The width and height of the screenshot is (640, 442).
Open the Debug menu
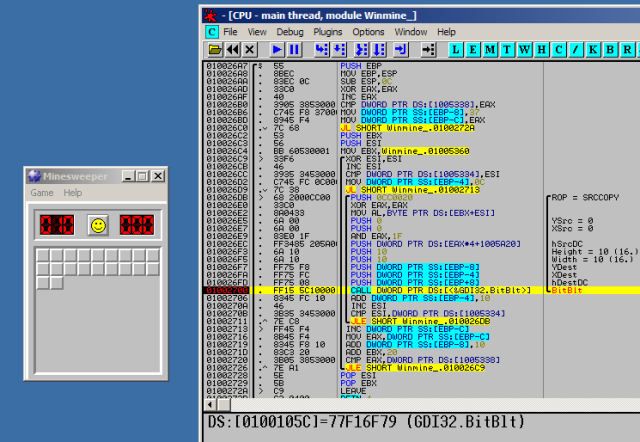[290, 32]
